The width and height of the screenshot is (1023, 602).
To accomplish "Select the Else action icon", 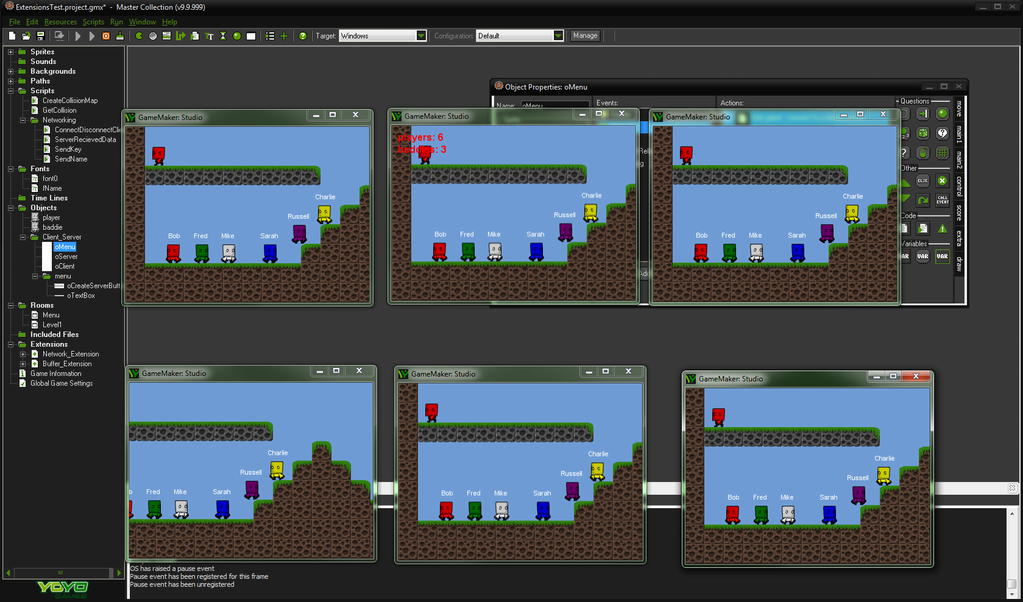I will pos(923,181).
